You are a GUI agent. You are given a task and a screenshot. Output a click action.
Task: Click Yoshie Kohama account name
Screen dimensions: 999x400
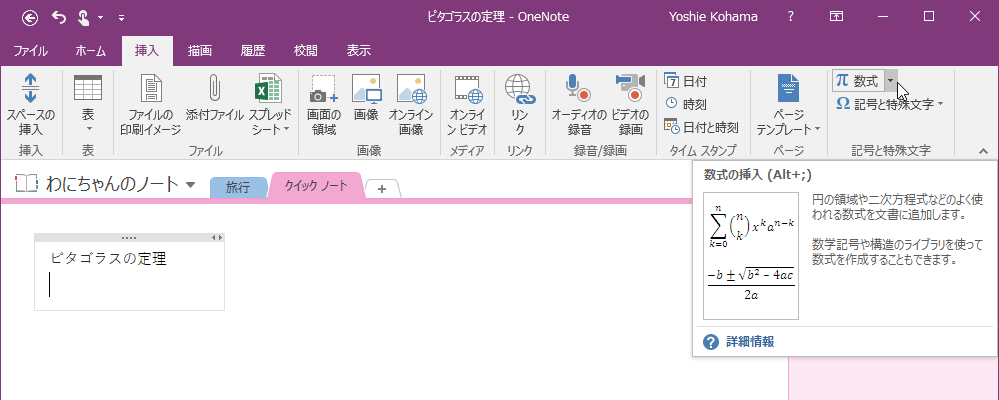[713, 17]
